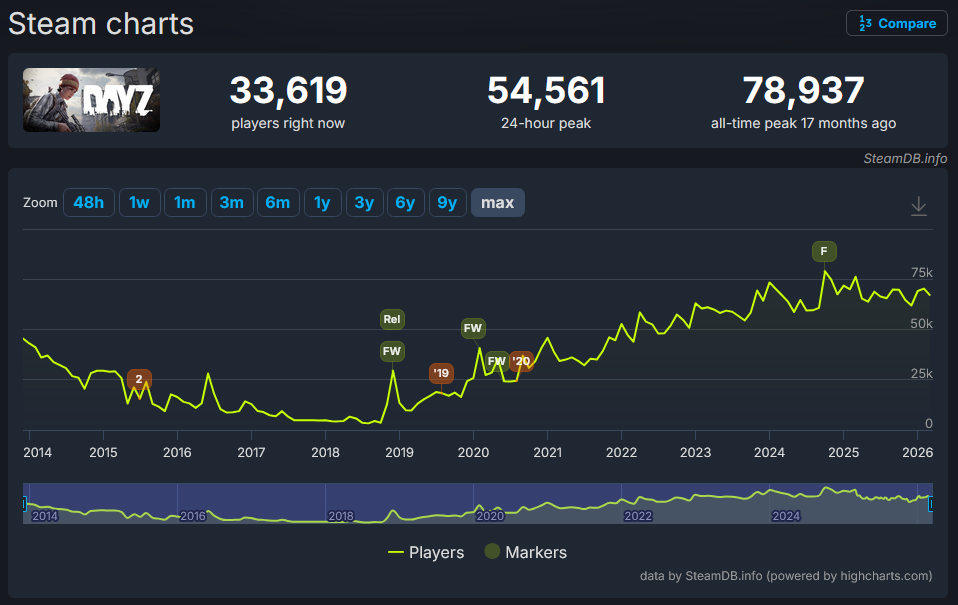Viewport: 958px width, 605px height.
Task: Click the Steam charts heading
Action: pyautogui.click(x=101, y=24)
